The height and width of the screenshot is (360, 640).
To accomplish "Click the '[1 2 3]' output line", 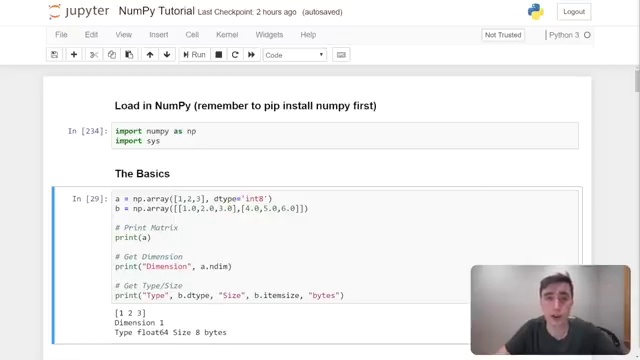I will [130, 313].
